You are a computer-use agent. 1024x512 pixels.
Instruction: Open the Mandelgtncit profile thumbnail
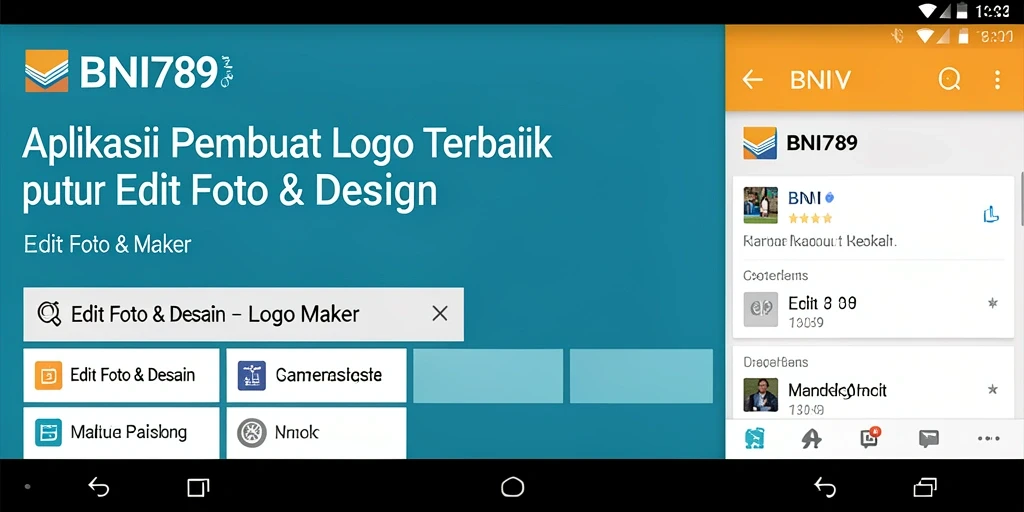click(x=761, y=394)
